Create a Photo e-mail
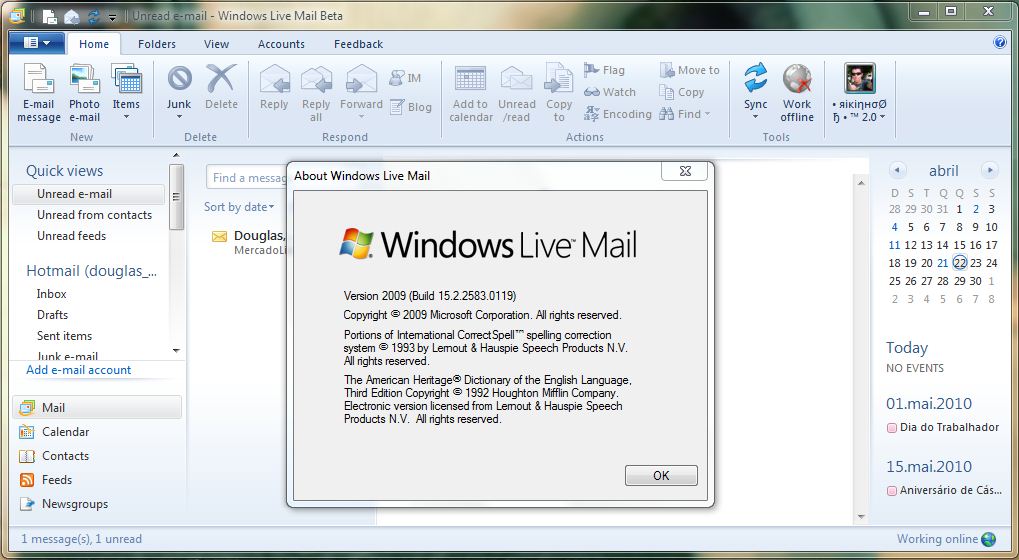The height and width of the screenshot is (560, 1019). 84,93
